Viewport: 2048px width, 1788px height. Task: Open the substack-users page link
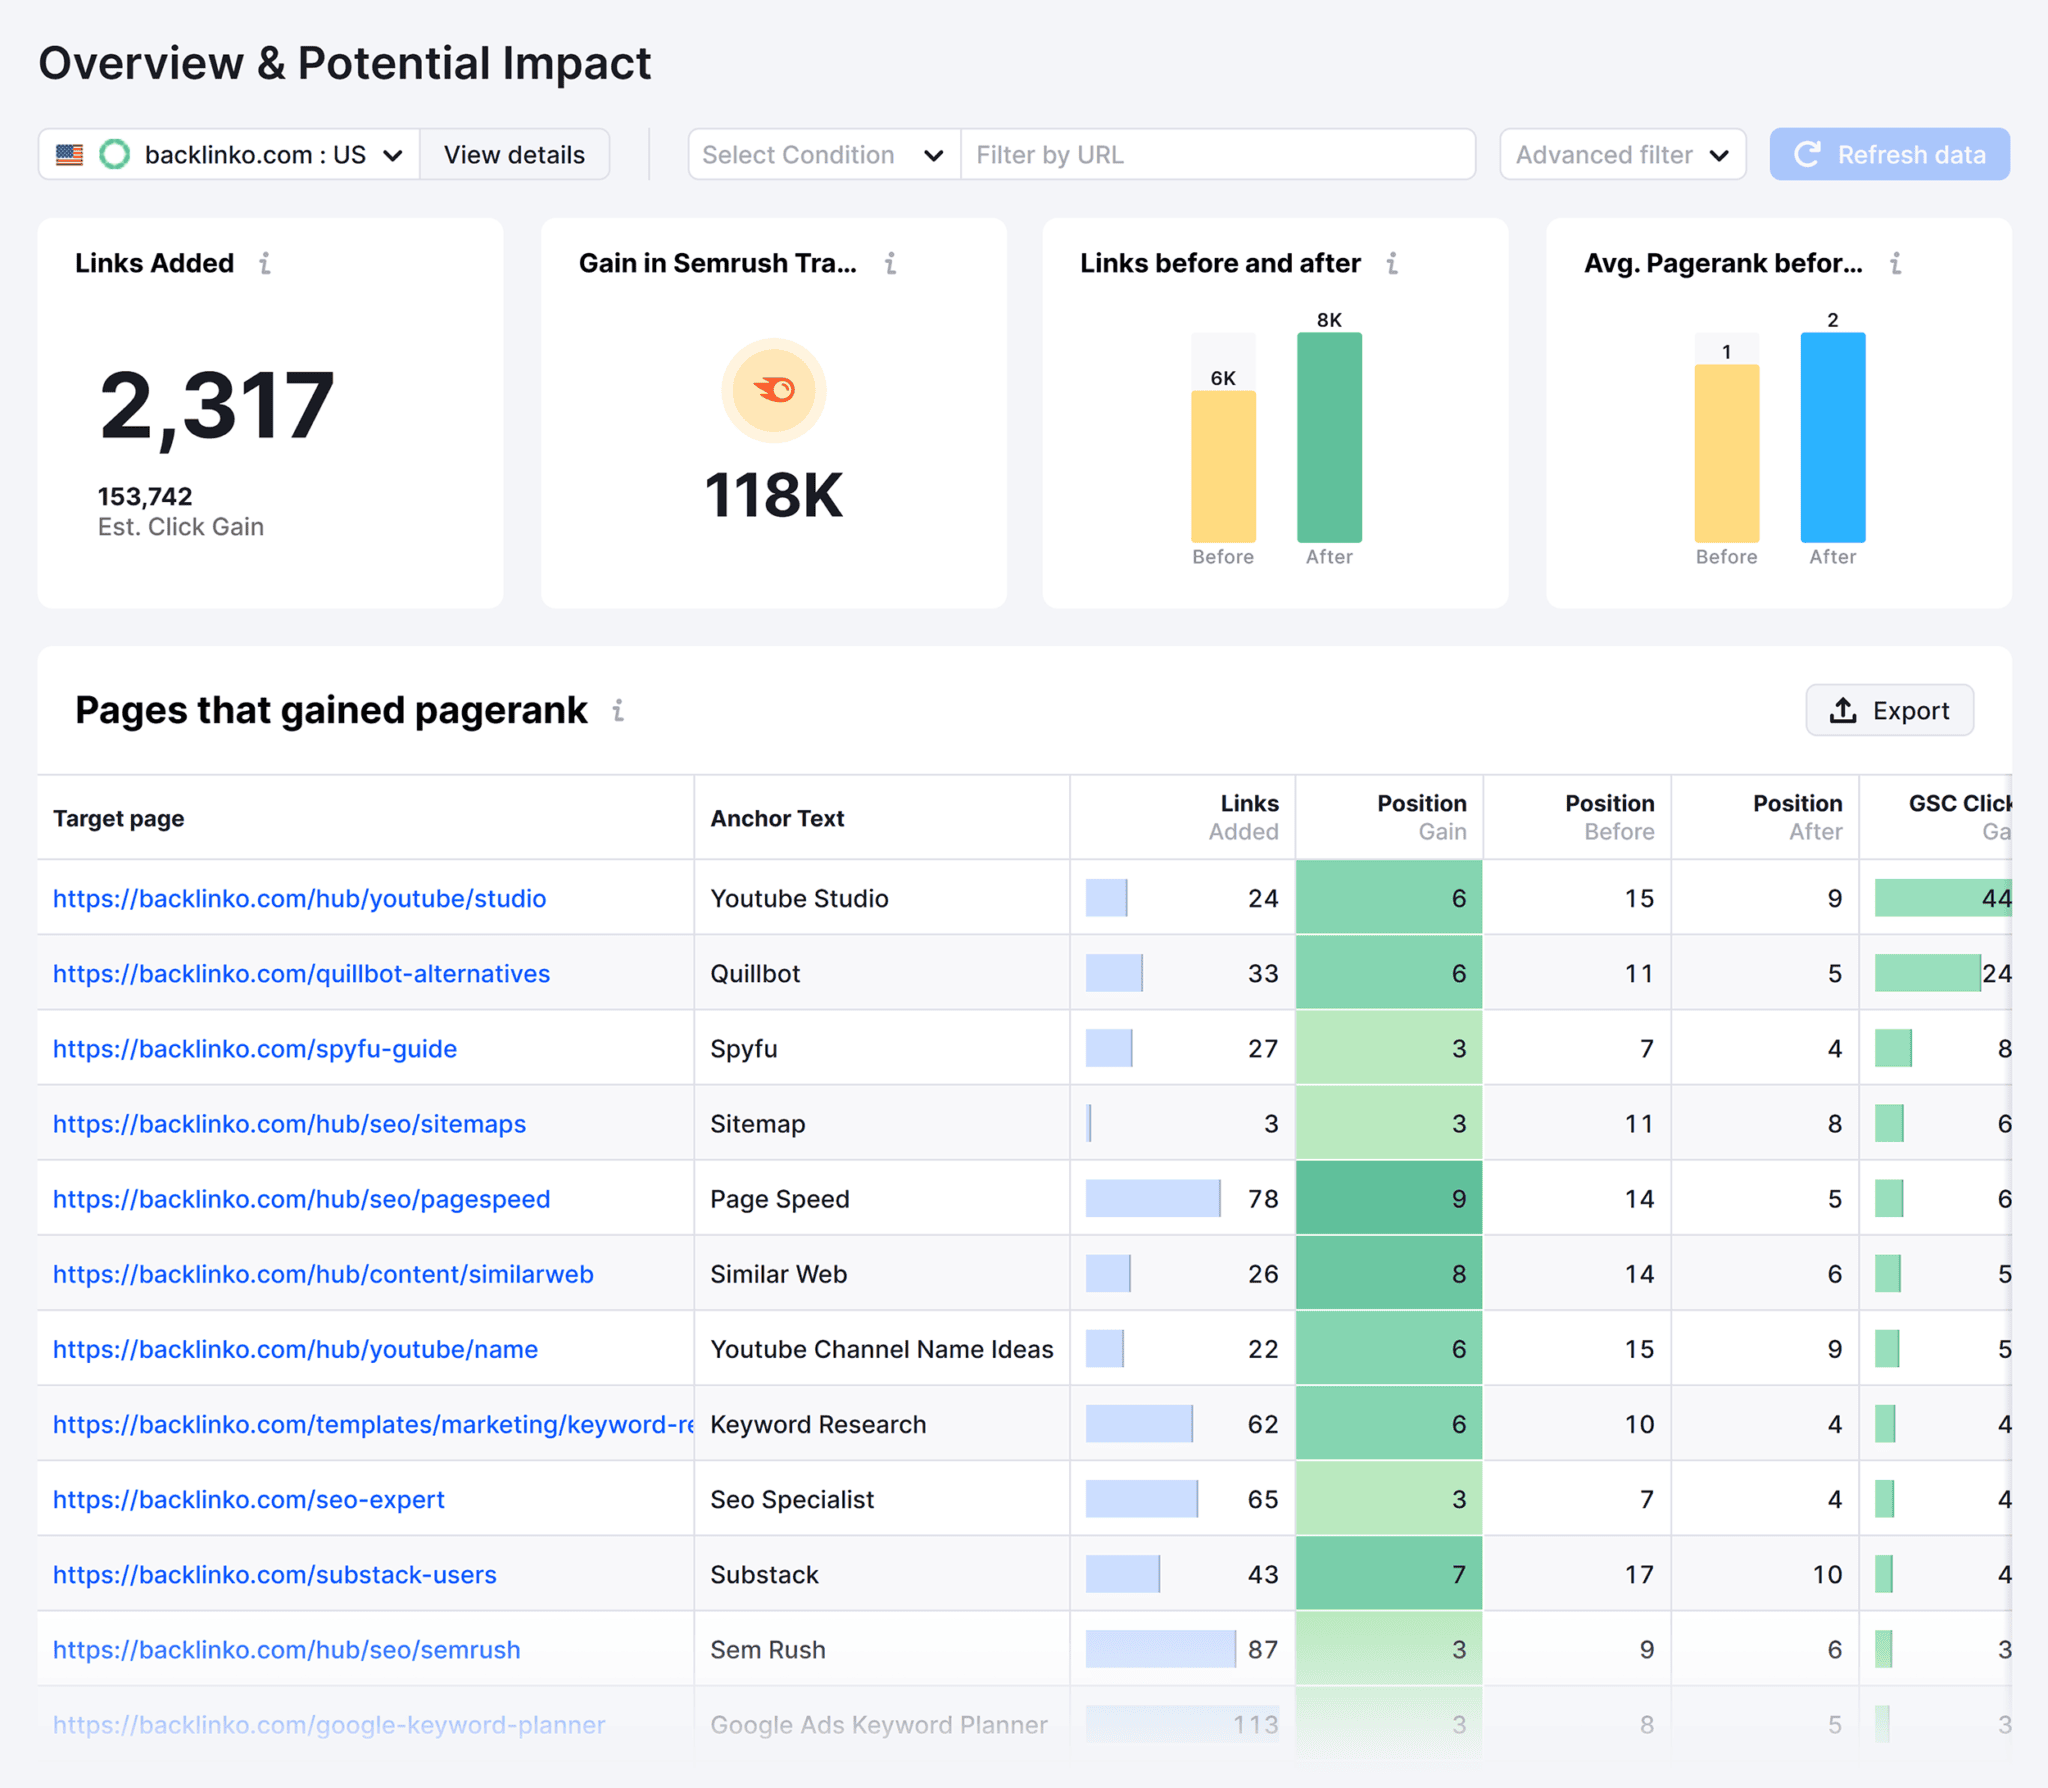click(275, 1574)
